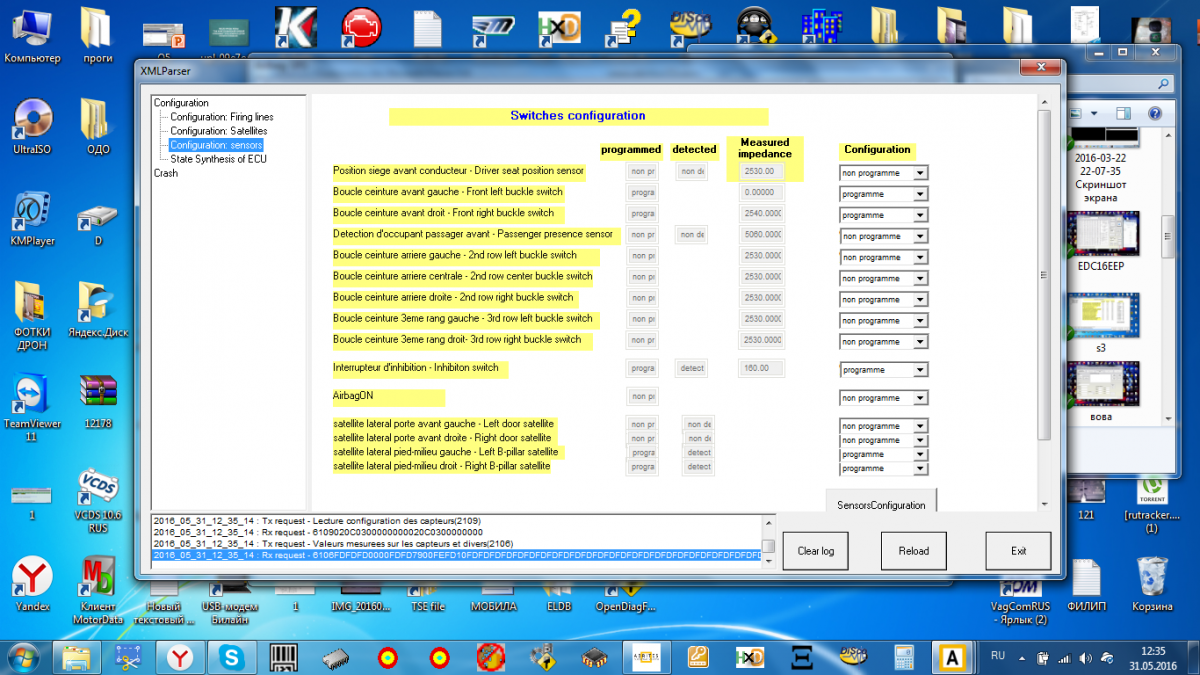Click Inhibition switch measured impedance field 160.00

pyautogui.click(x=762, y=369)
